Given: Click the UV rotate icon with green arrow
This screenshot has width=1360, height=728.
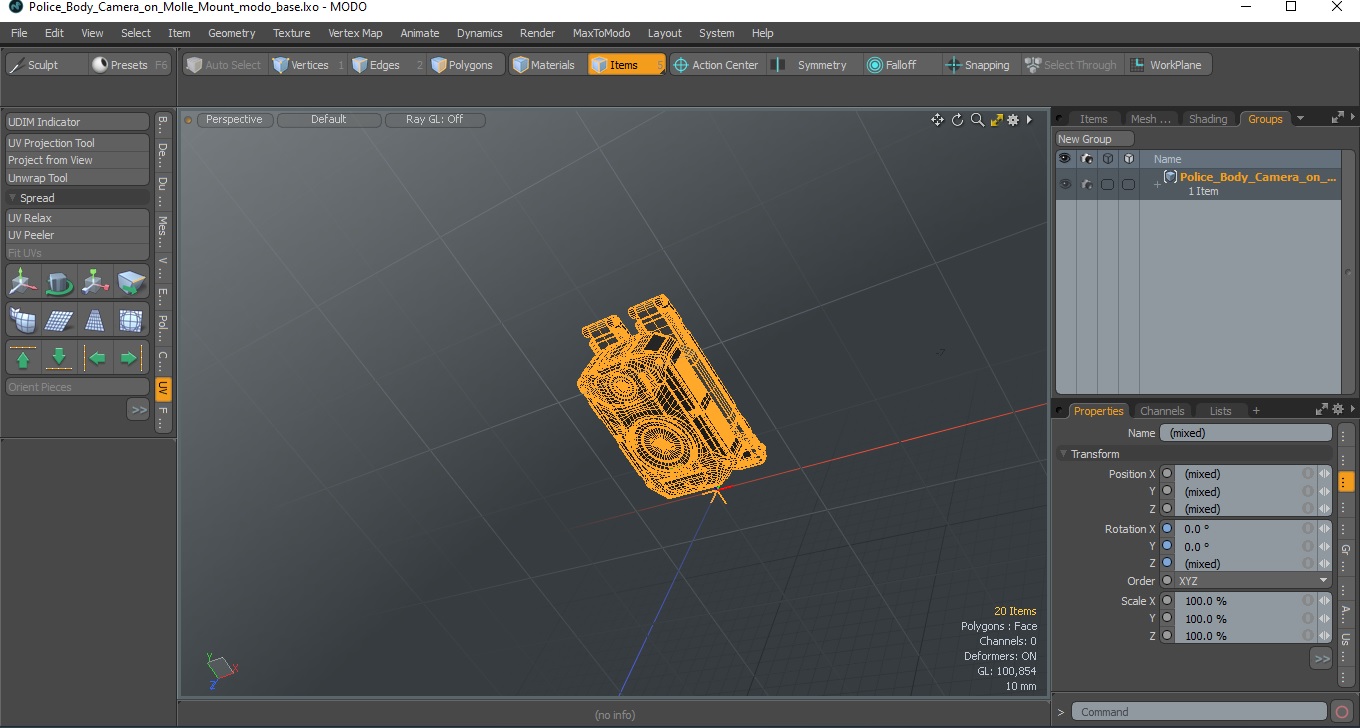Looking at the screenshot, I should pyautogui.click(x=59, y=283).
